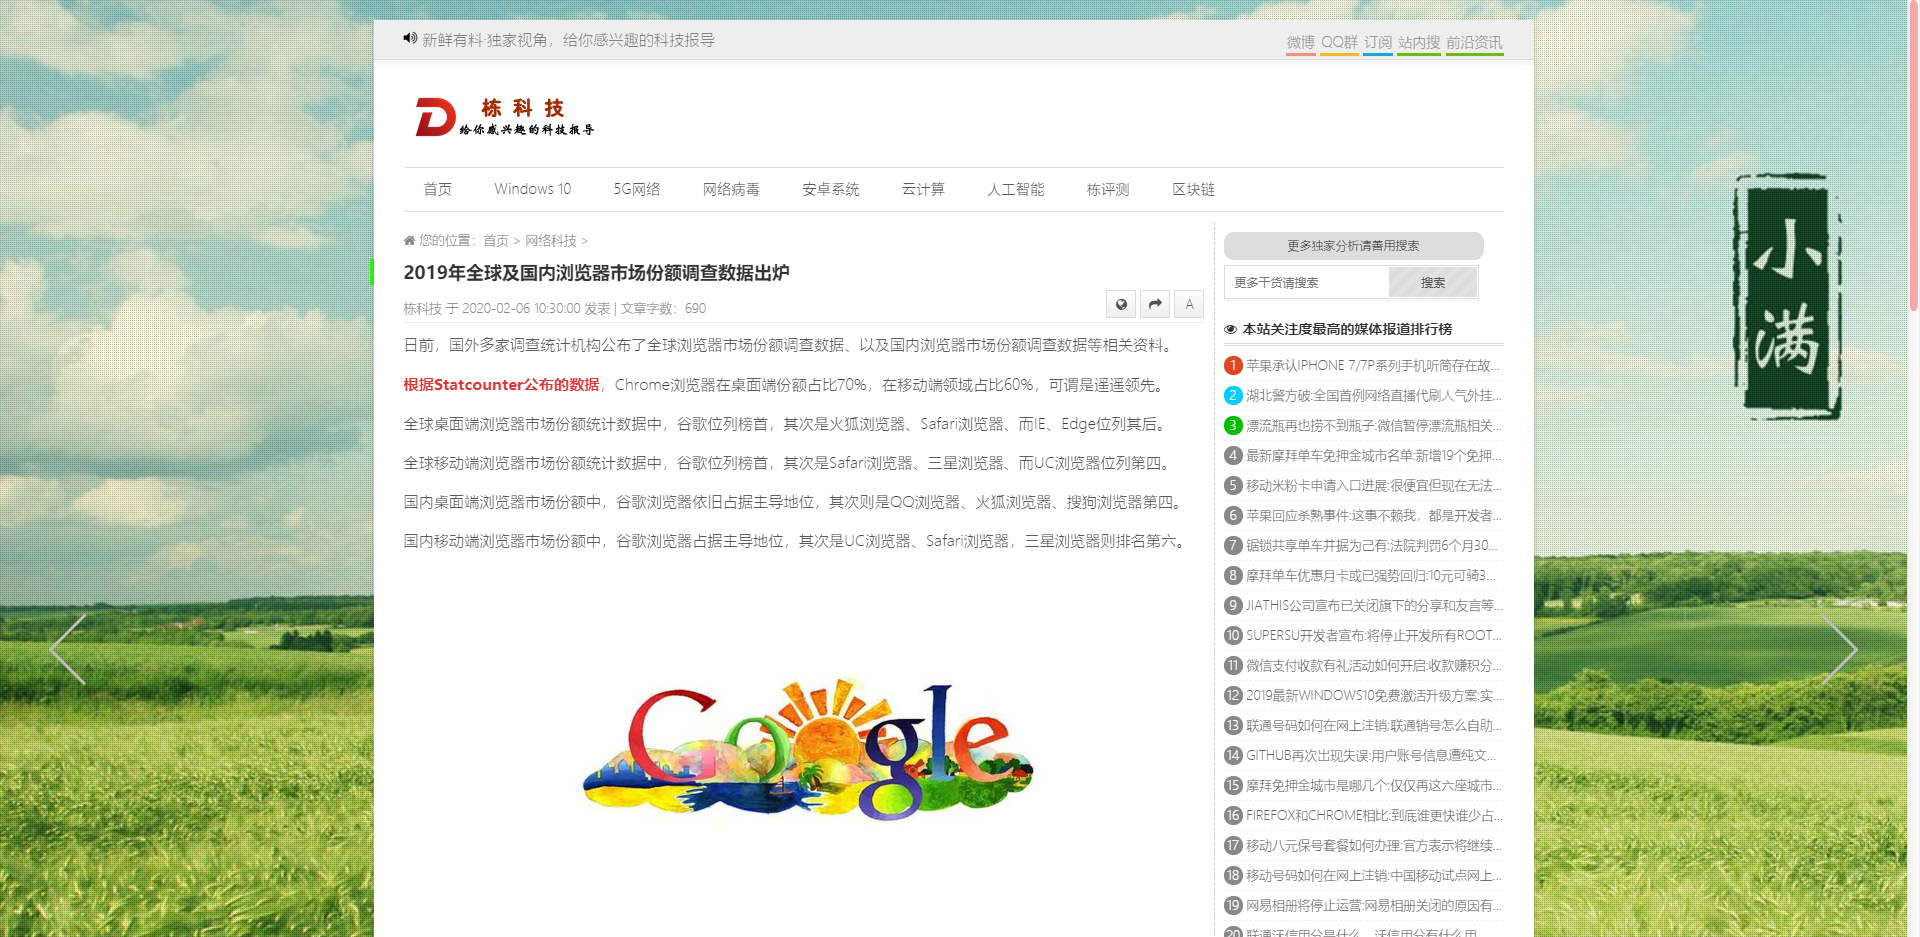Click the red Statcounter link in the article

pos(501,385)
